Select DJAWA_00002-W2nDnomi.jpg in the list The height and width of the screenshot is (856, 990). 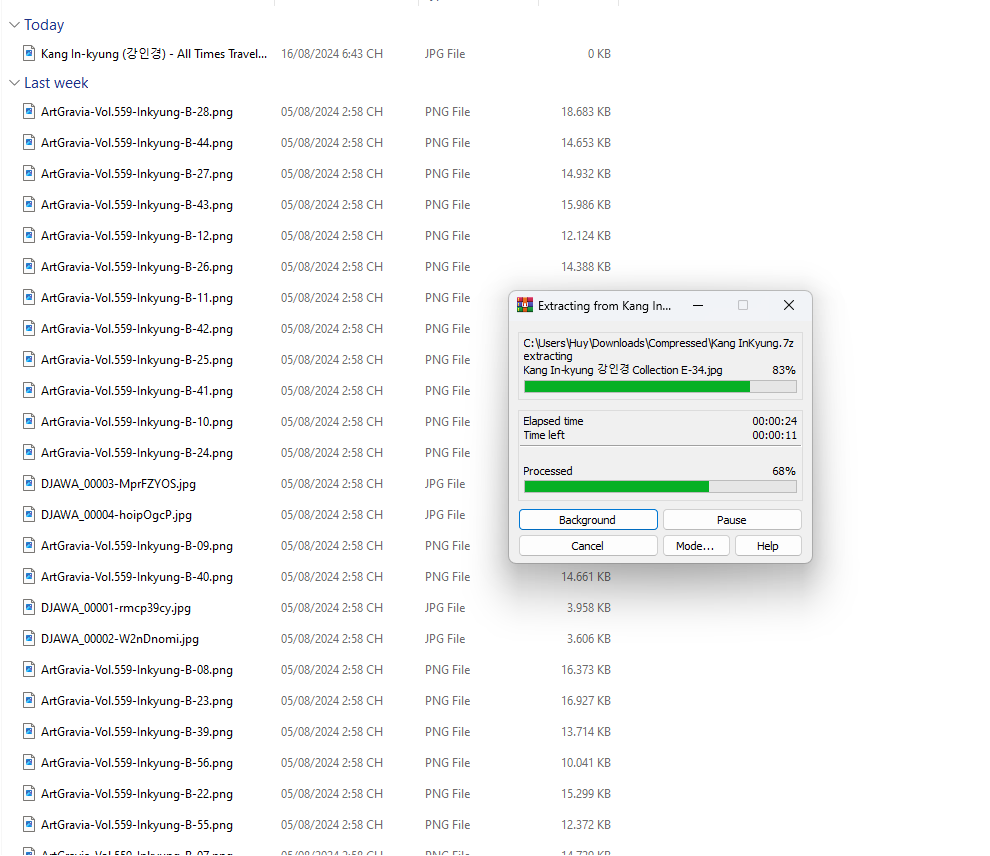click(x=120, y=639)
